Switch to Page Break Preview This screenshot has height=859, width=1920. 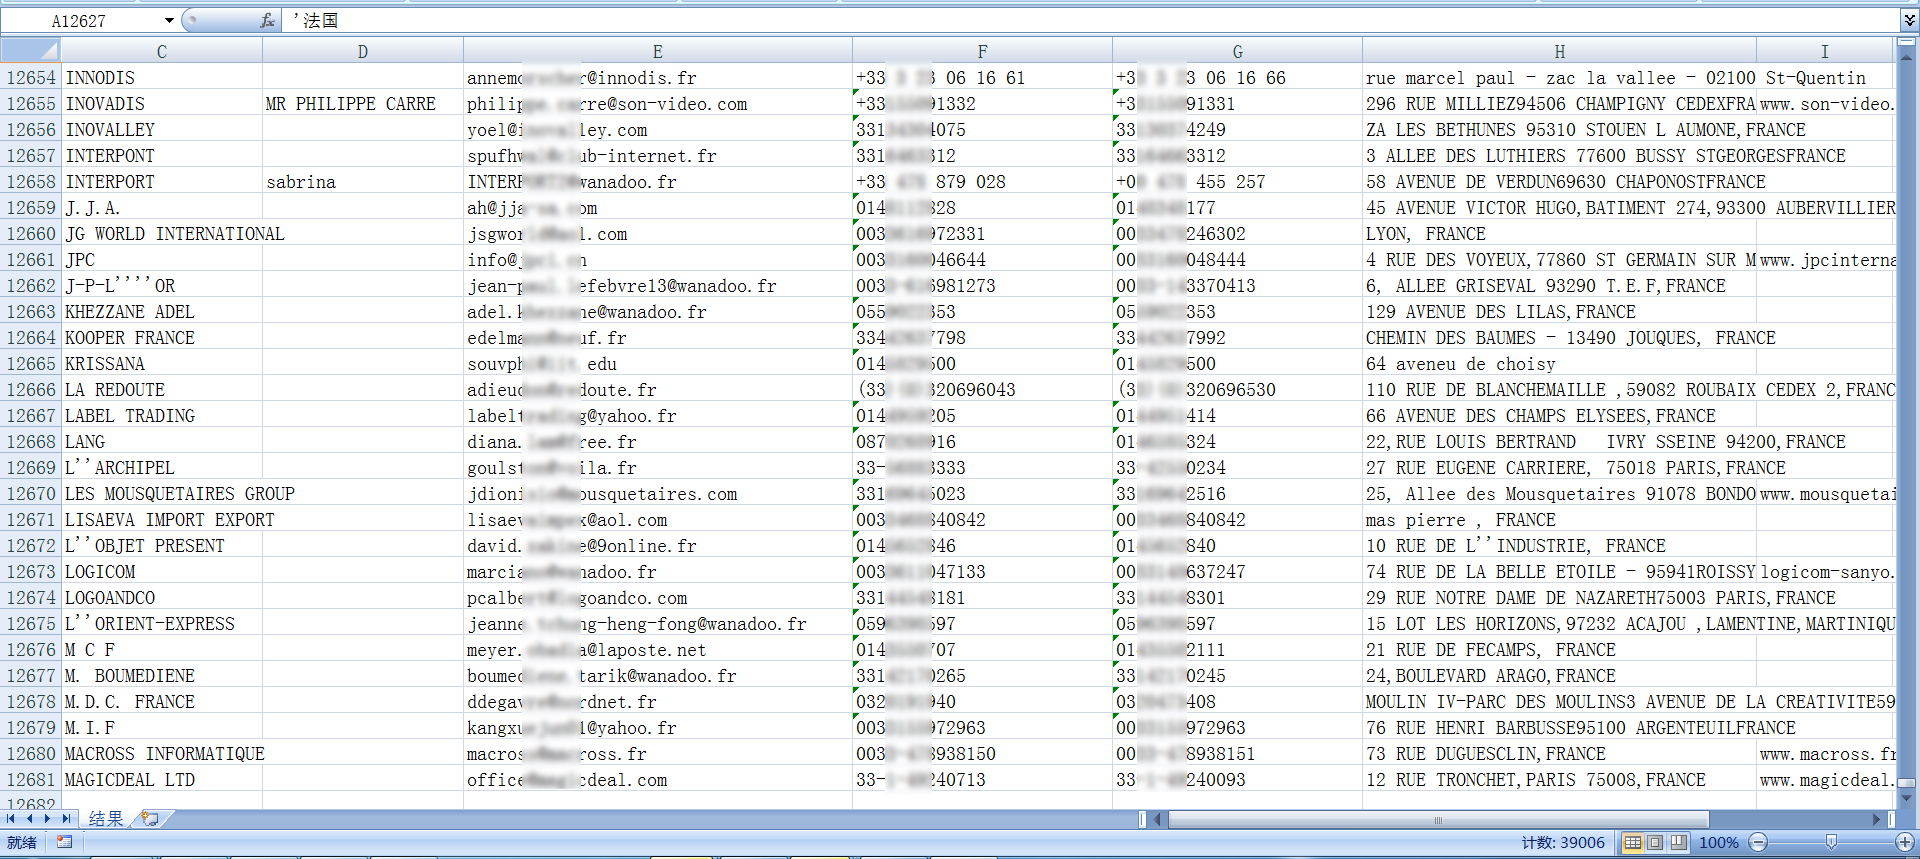point(1678,842)
